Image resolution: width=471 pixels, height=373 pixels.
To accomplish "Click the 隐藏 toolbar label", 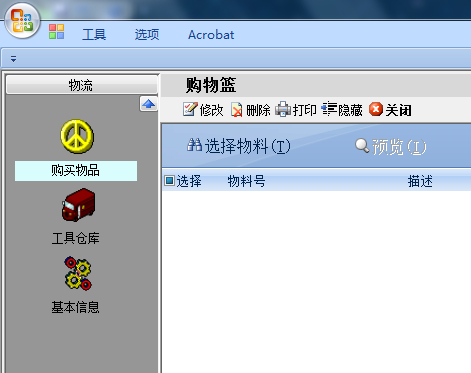I will (350, 110).
